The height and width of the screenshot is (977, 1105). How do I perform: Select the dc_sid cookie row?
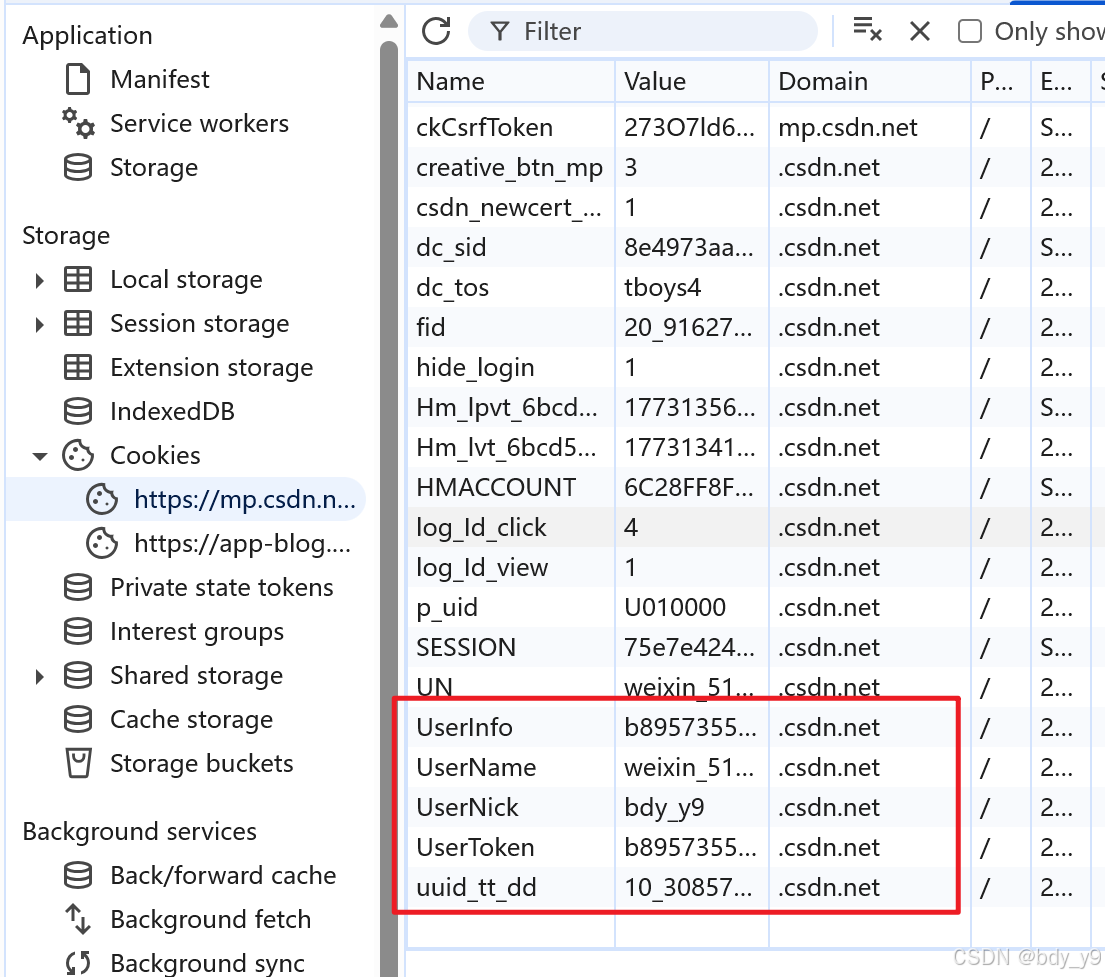point(755,247)
